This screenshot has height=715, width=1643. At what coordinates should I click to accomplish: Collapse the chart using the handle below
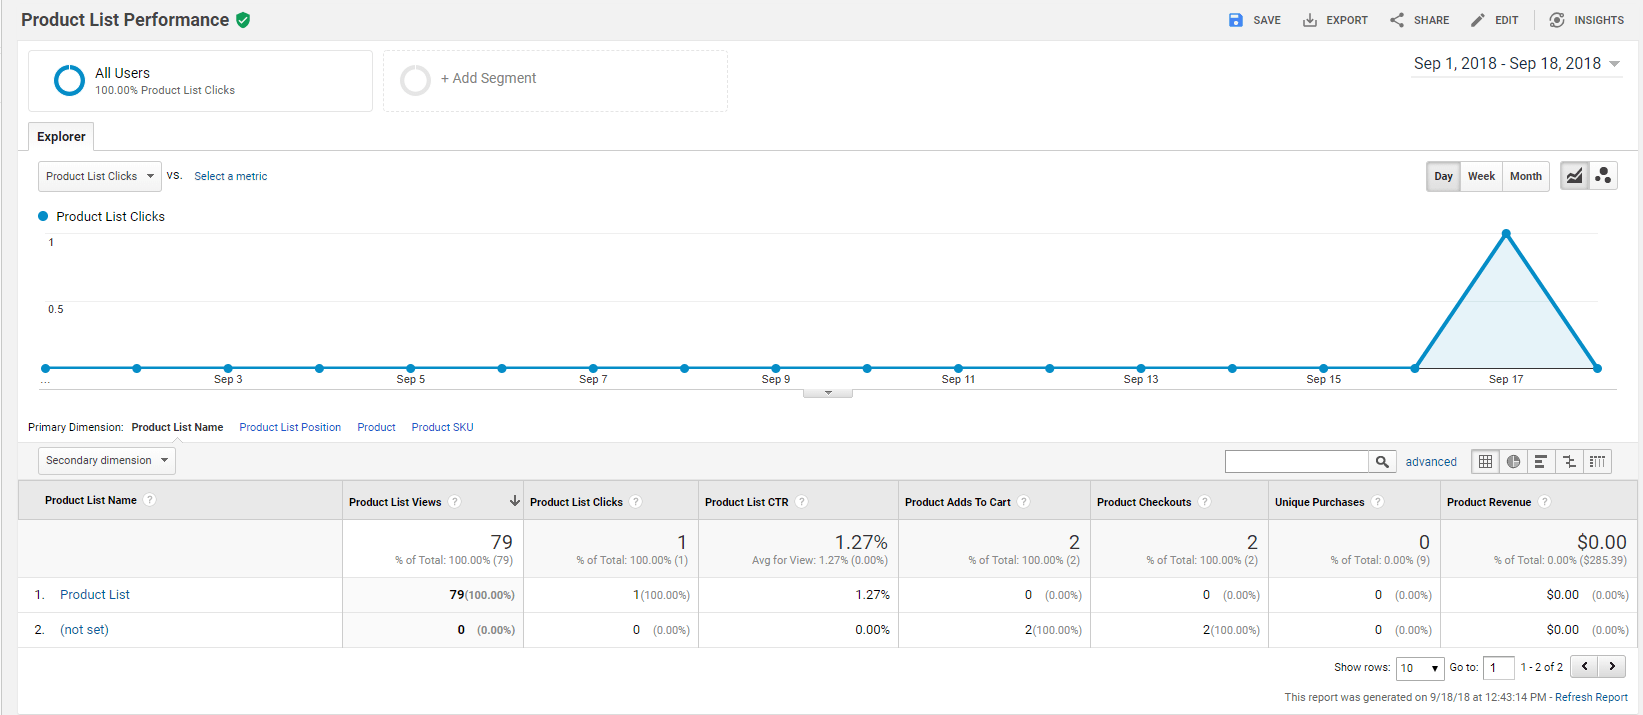click(828, 393)
